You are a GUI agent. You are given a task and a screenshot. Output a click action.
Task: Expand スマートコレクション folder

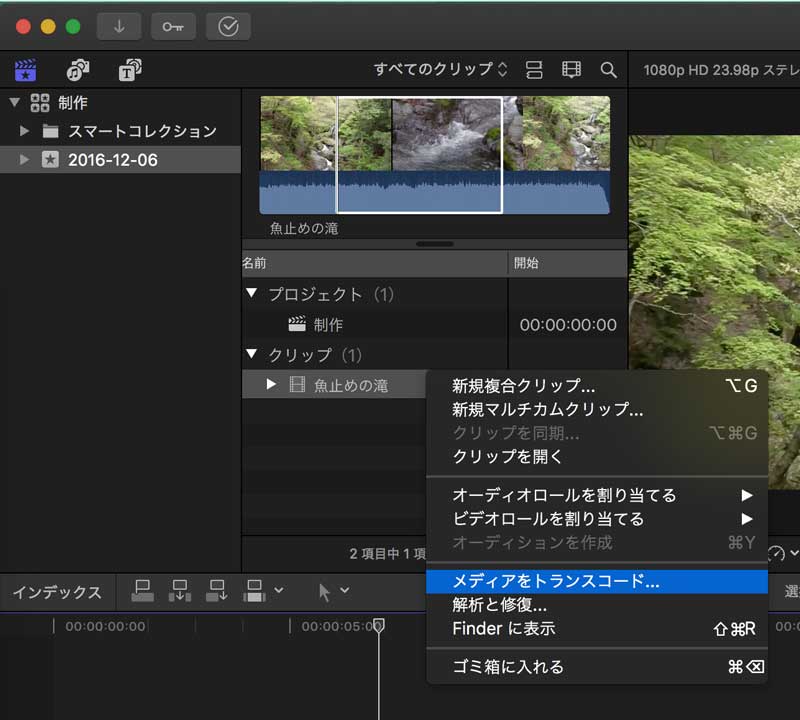click(26, 131)
